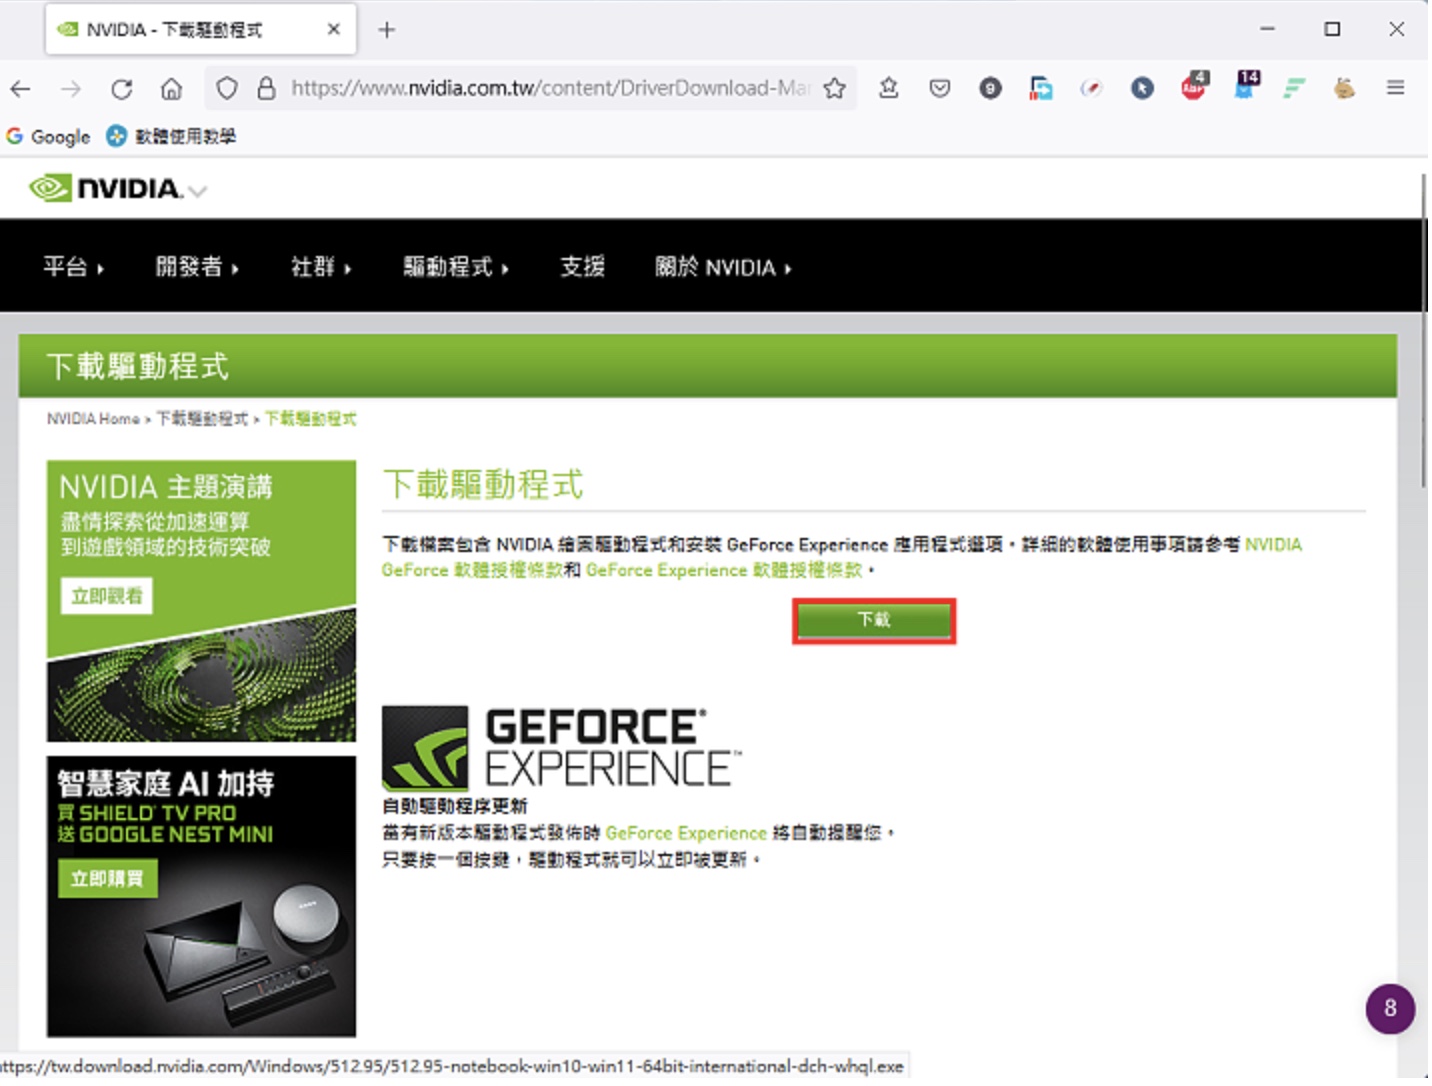Reload the page with the refresh icon
Screen dimensions: 1432x1086
(122, 89)
